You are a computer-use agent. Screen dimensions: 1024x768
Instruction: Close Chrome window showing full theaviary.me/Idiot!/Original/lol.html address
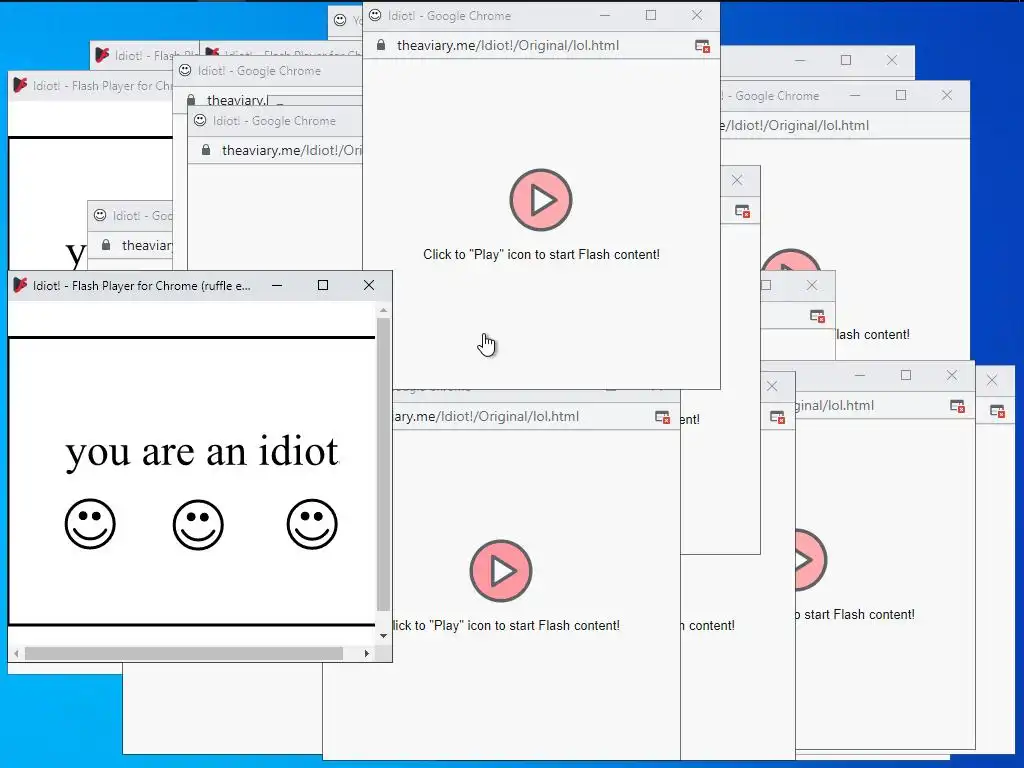(x=697, y=15)
